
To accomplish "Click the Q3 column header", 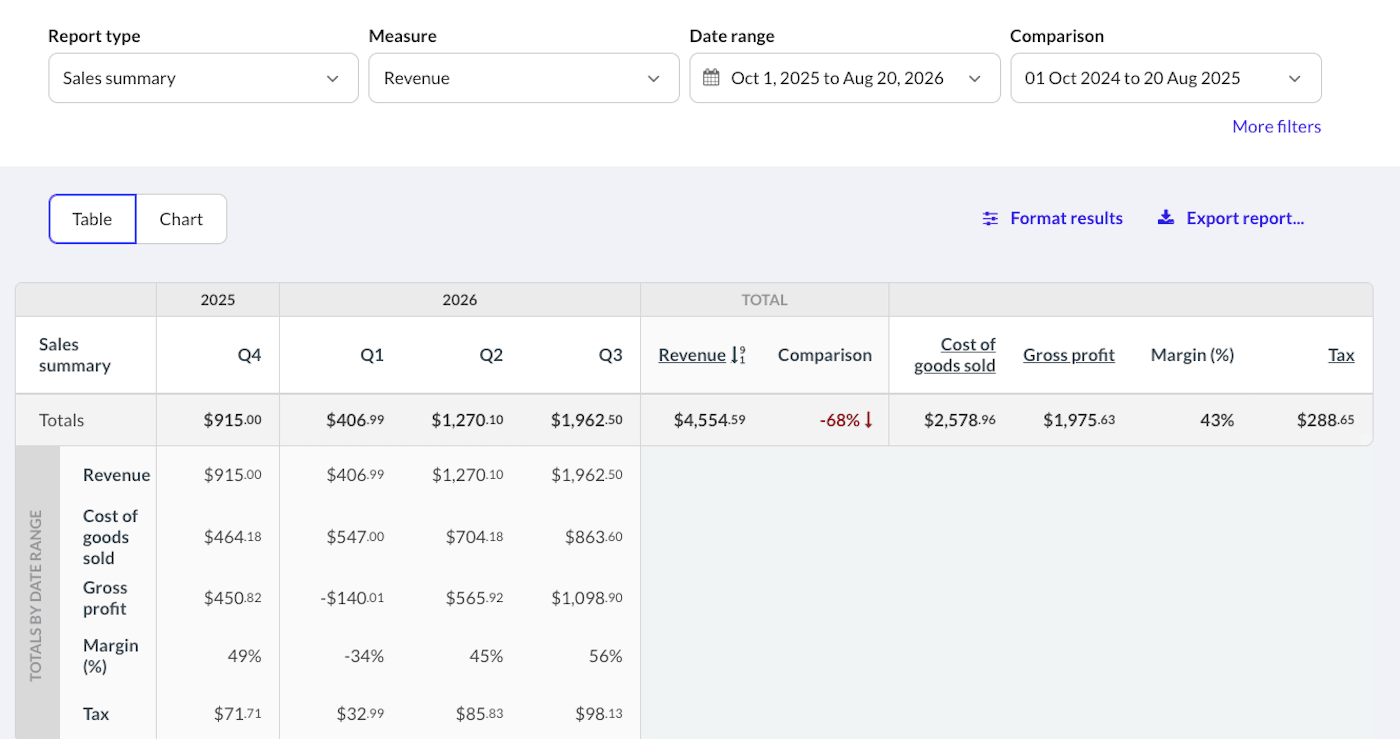I will 610,355.
